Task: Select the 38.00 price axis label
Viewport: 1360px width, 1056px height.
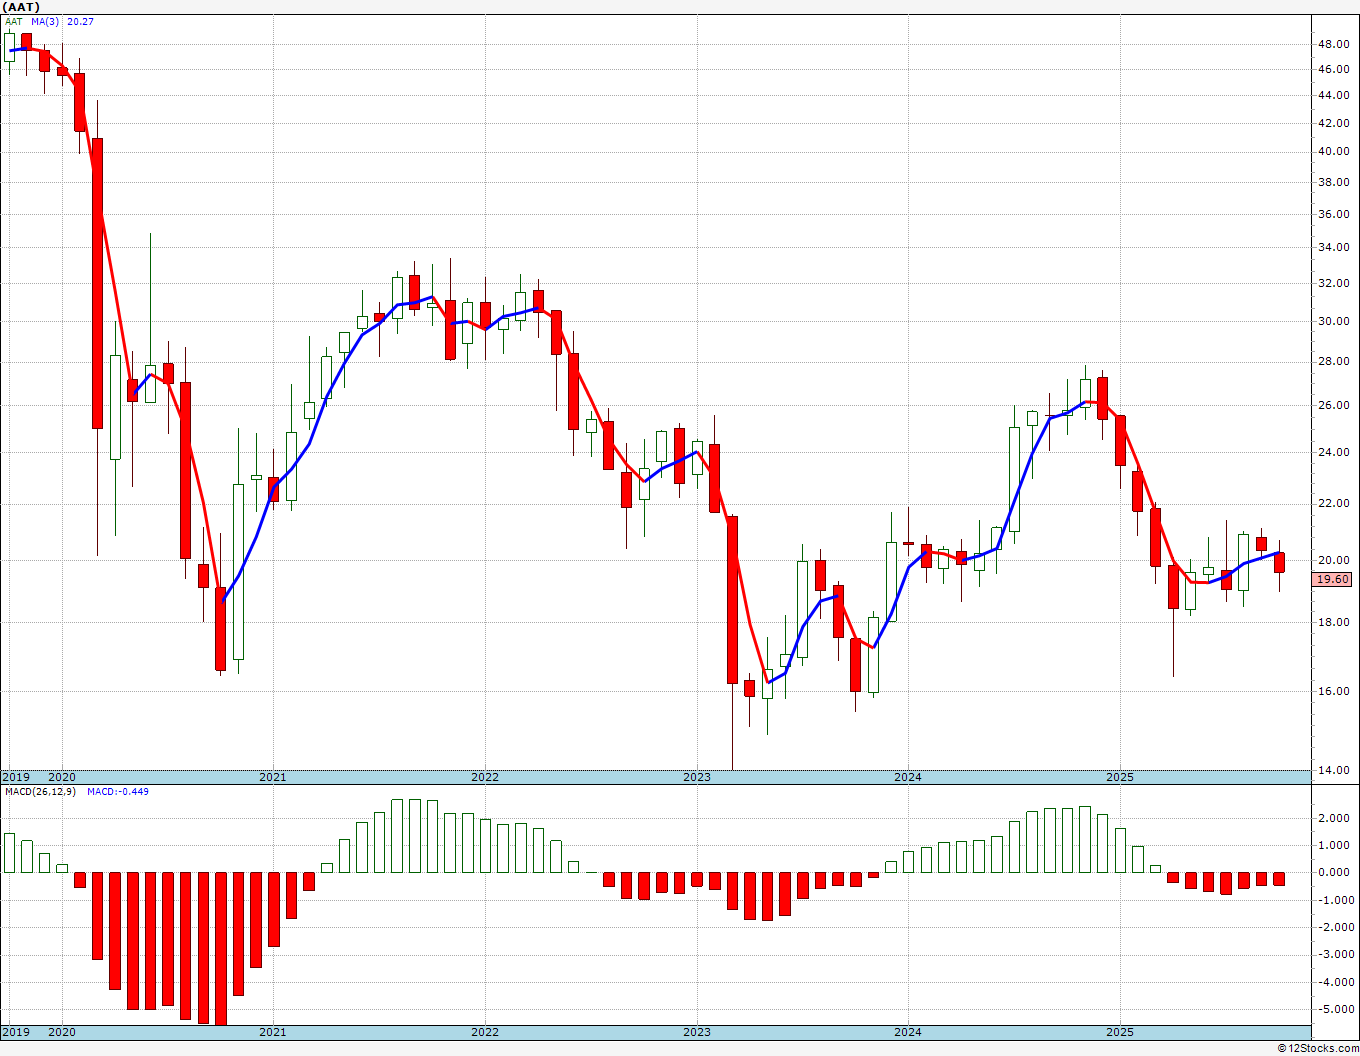Action: click(x=1333, y=182)
